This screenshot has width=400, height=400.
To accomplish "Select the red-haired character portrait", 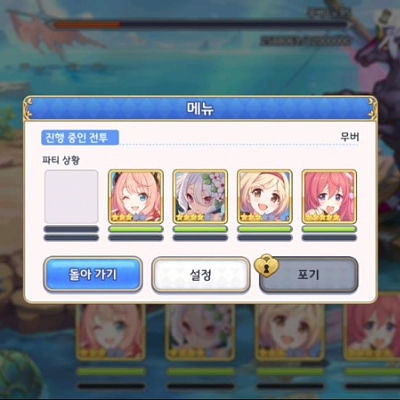I will click(329, 197).
